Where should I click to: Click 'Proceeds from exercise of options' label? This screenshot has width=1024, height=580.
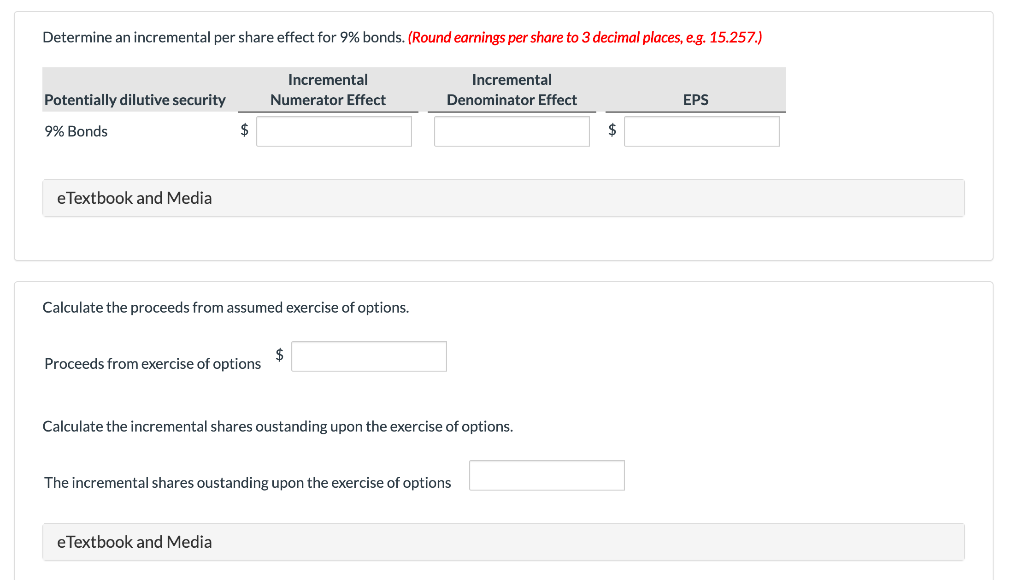coord(152,364)
